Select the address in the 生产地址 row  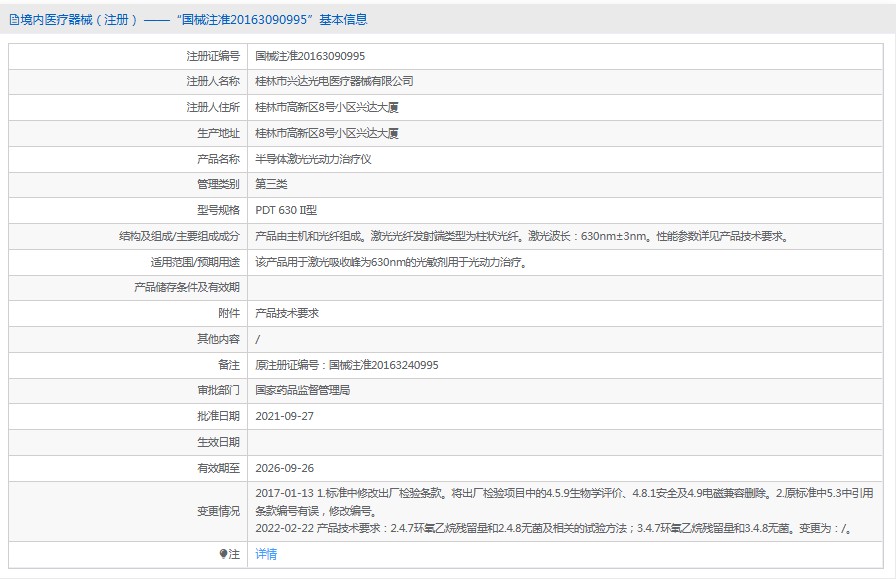coord(327,133)
